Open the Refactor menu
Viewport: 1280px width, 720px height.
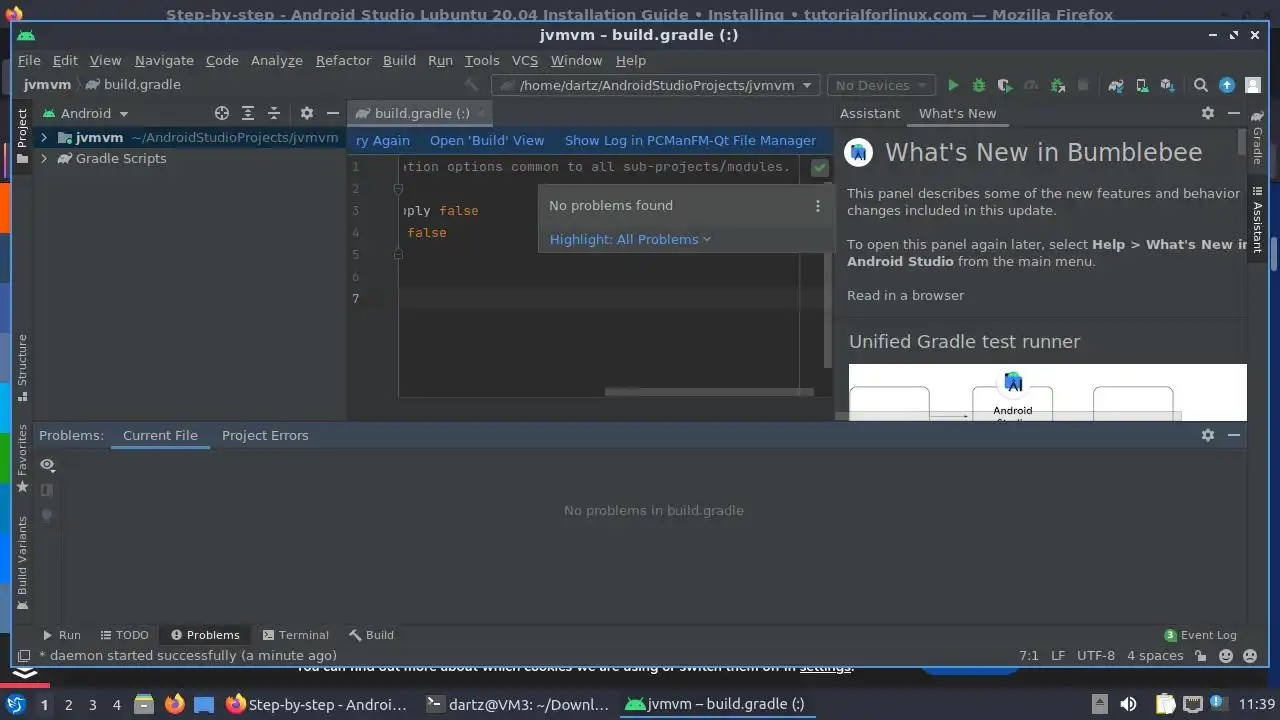343,60
